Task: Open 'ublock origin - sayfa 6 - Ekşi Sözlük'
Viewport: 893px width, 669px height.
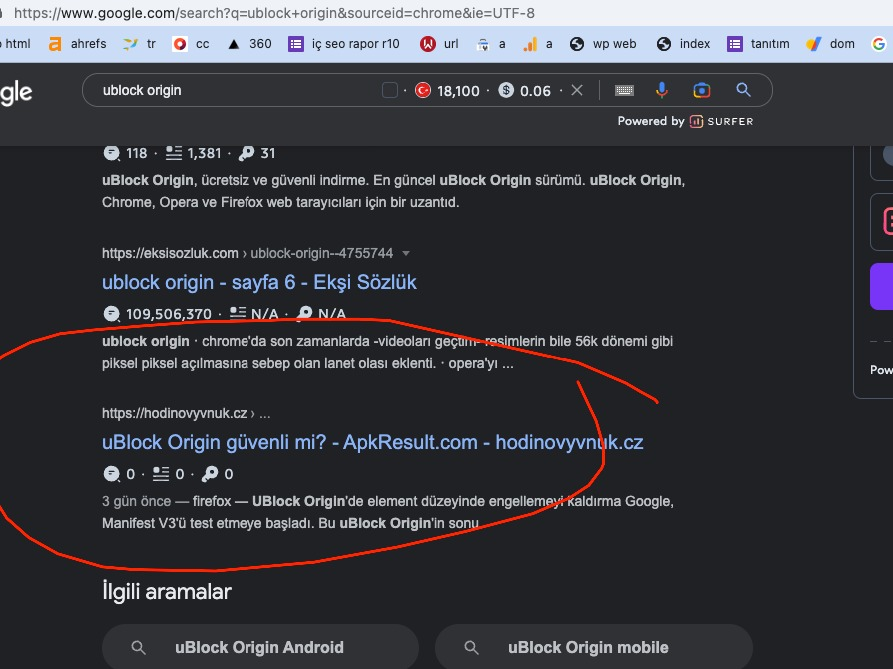Action: [x=259, y=282]
